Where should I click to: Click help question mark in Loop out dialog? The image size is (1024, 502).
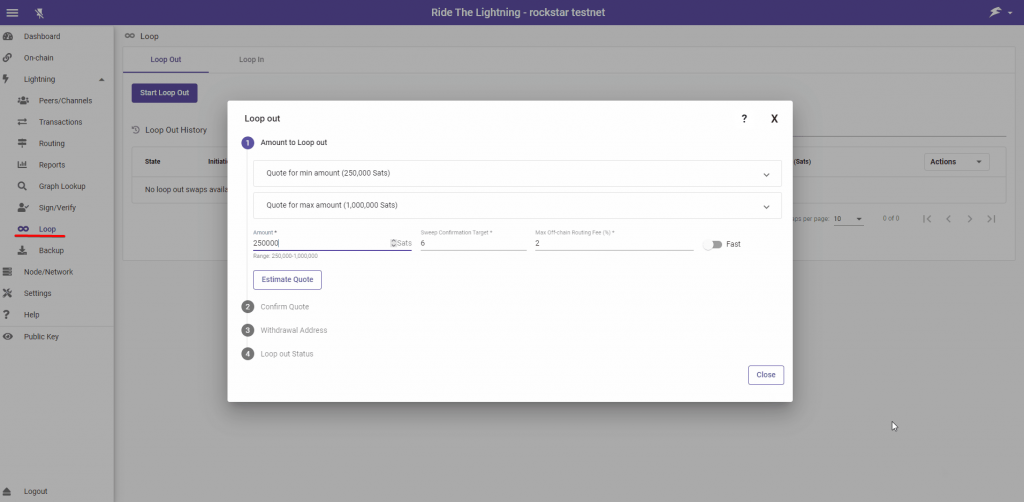744,119
